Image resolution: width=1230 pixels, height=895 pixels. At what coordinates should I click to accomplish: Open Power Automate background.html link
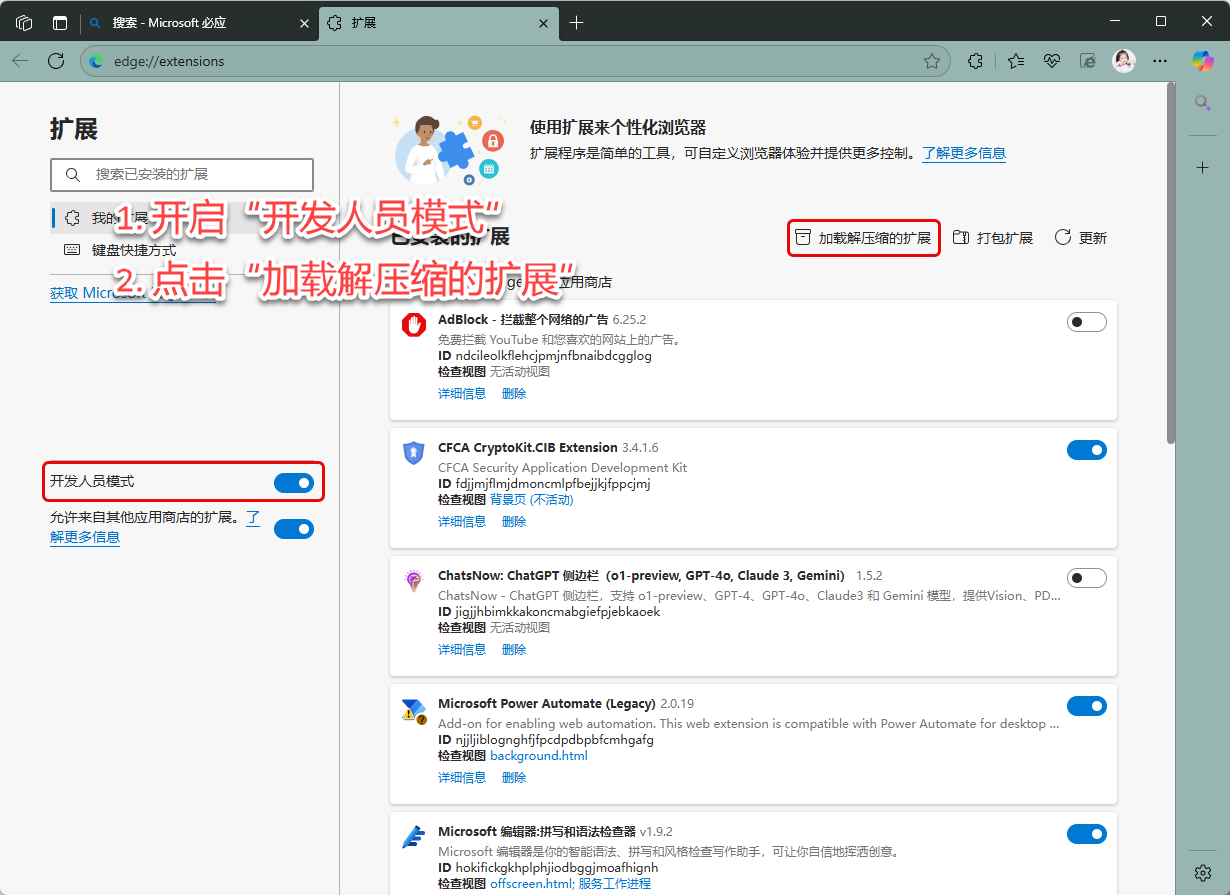point(539,755)
